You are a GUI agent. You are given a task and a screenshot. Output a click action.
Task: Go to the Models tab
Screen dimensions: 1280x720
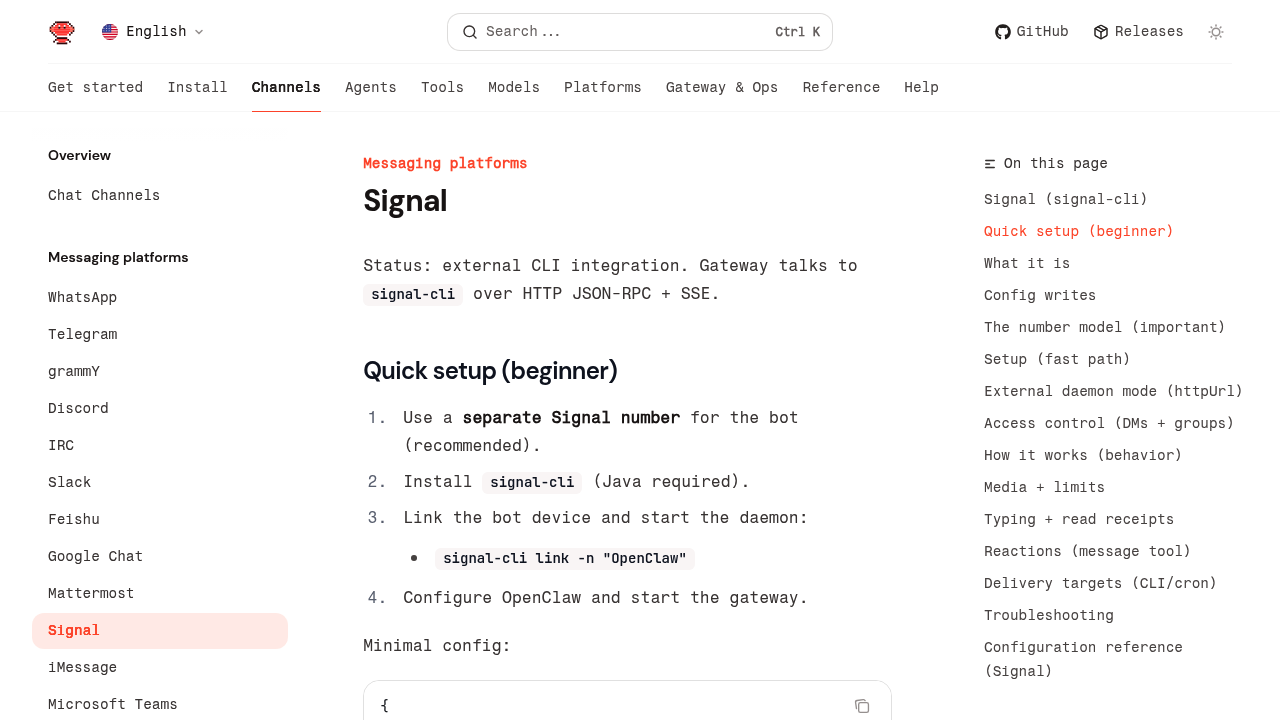pos(514,88)
